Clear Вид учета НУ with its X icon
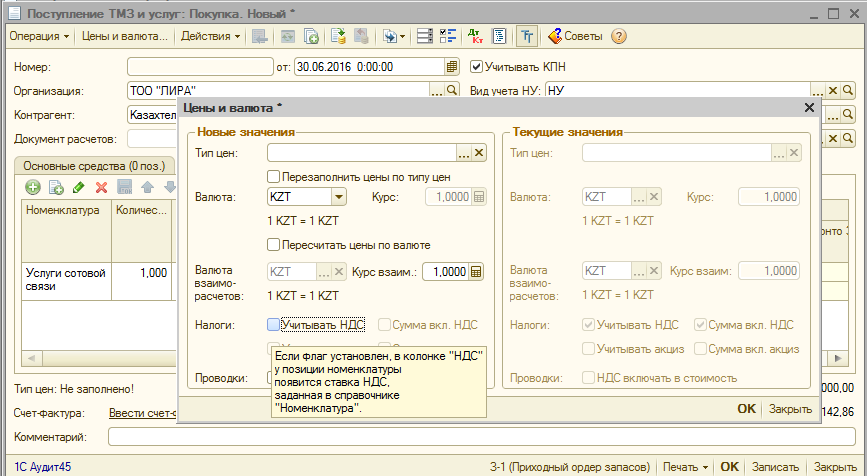This screenshot has height=476, width=867. (x=833, y=90)
